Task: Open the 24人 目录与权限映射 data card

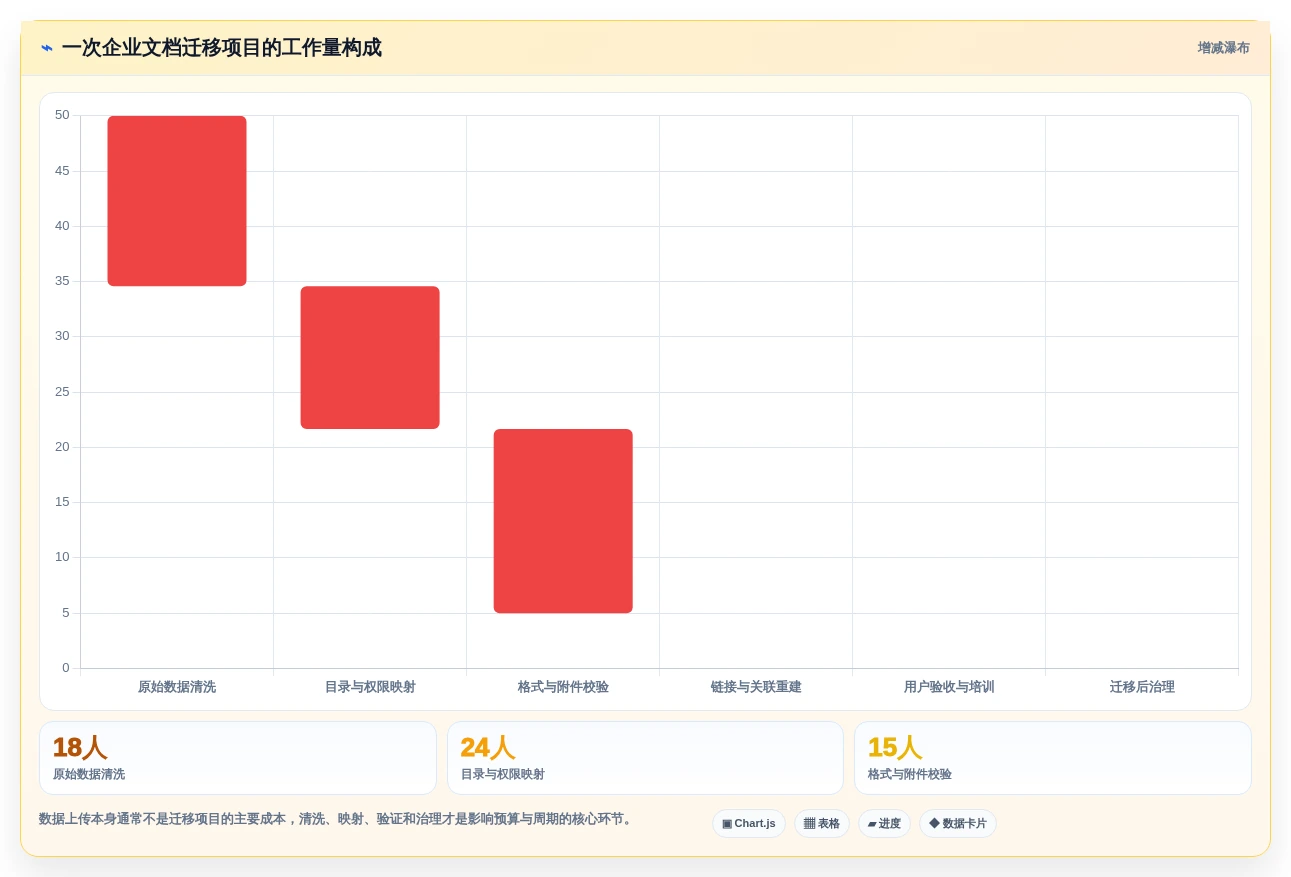Action: (x=645, y=758)
